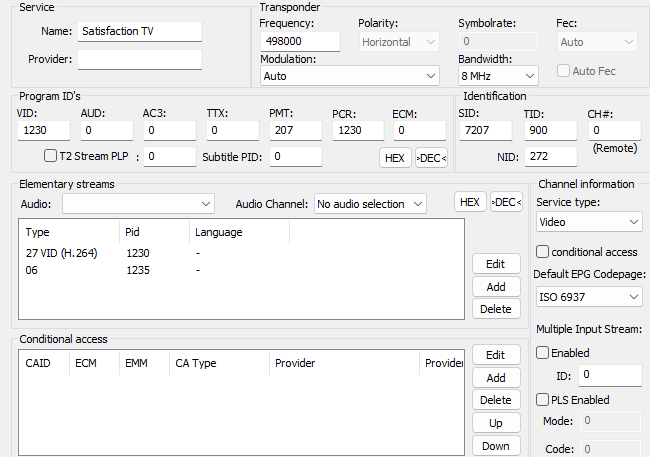The width and height of the screenshot is (650, 457).
Task: Click the Type column header in streams list
Action: (x=69, y=232)
